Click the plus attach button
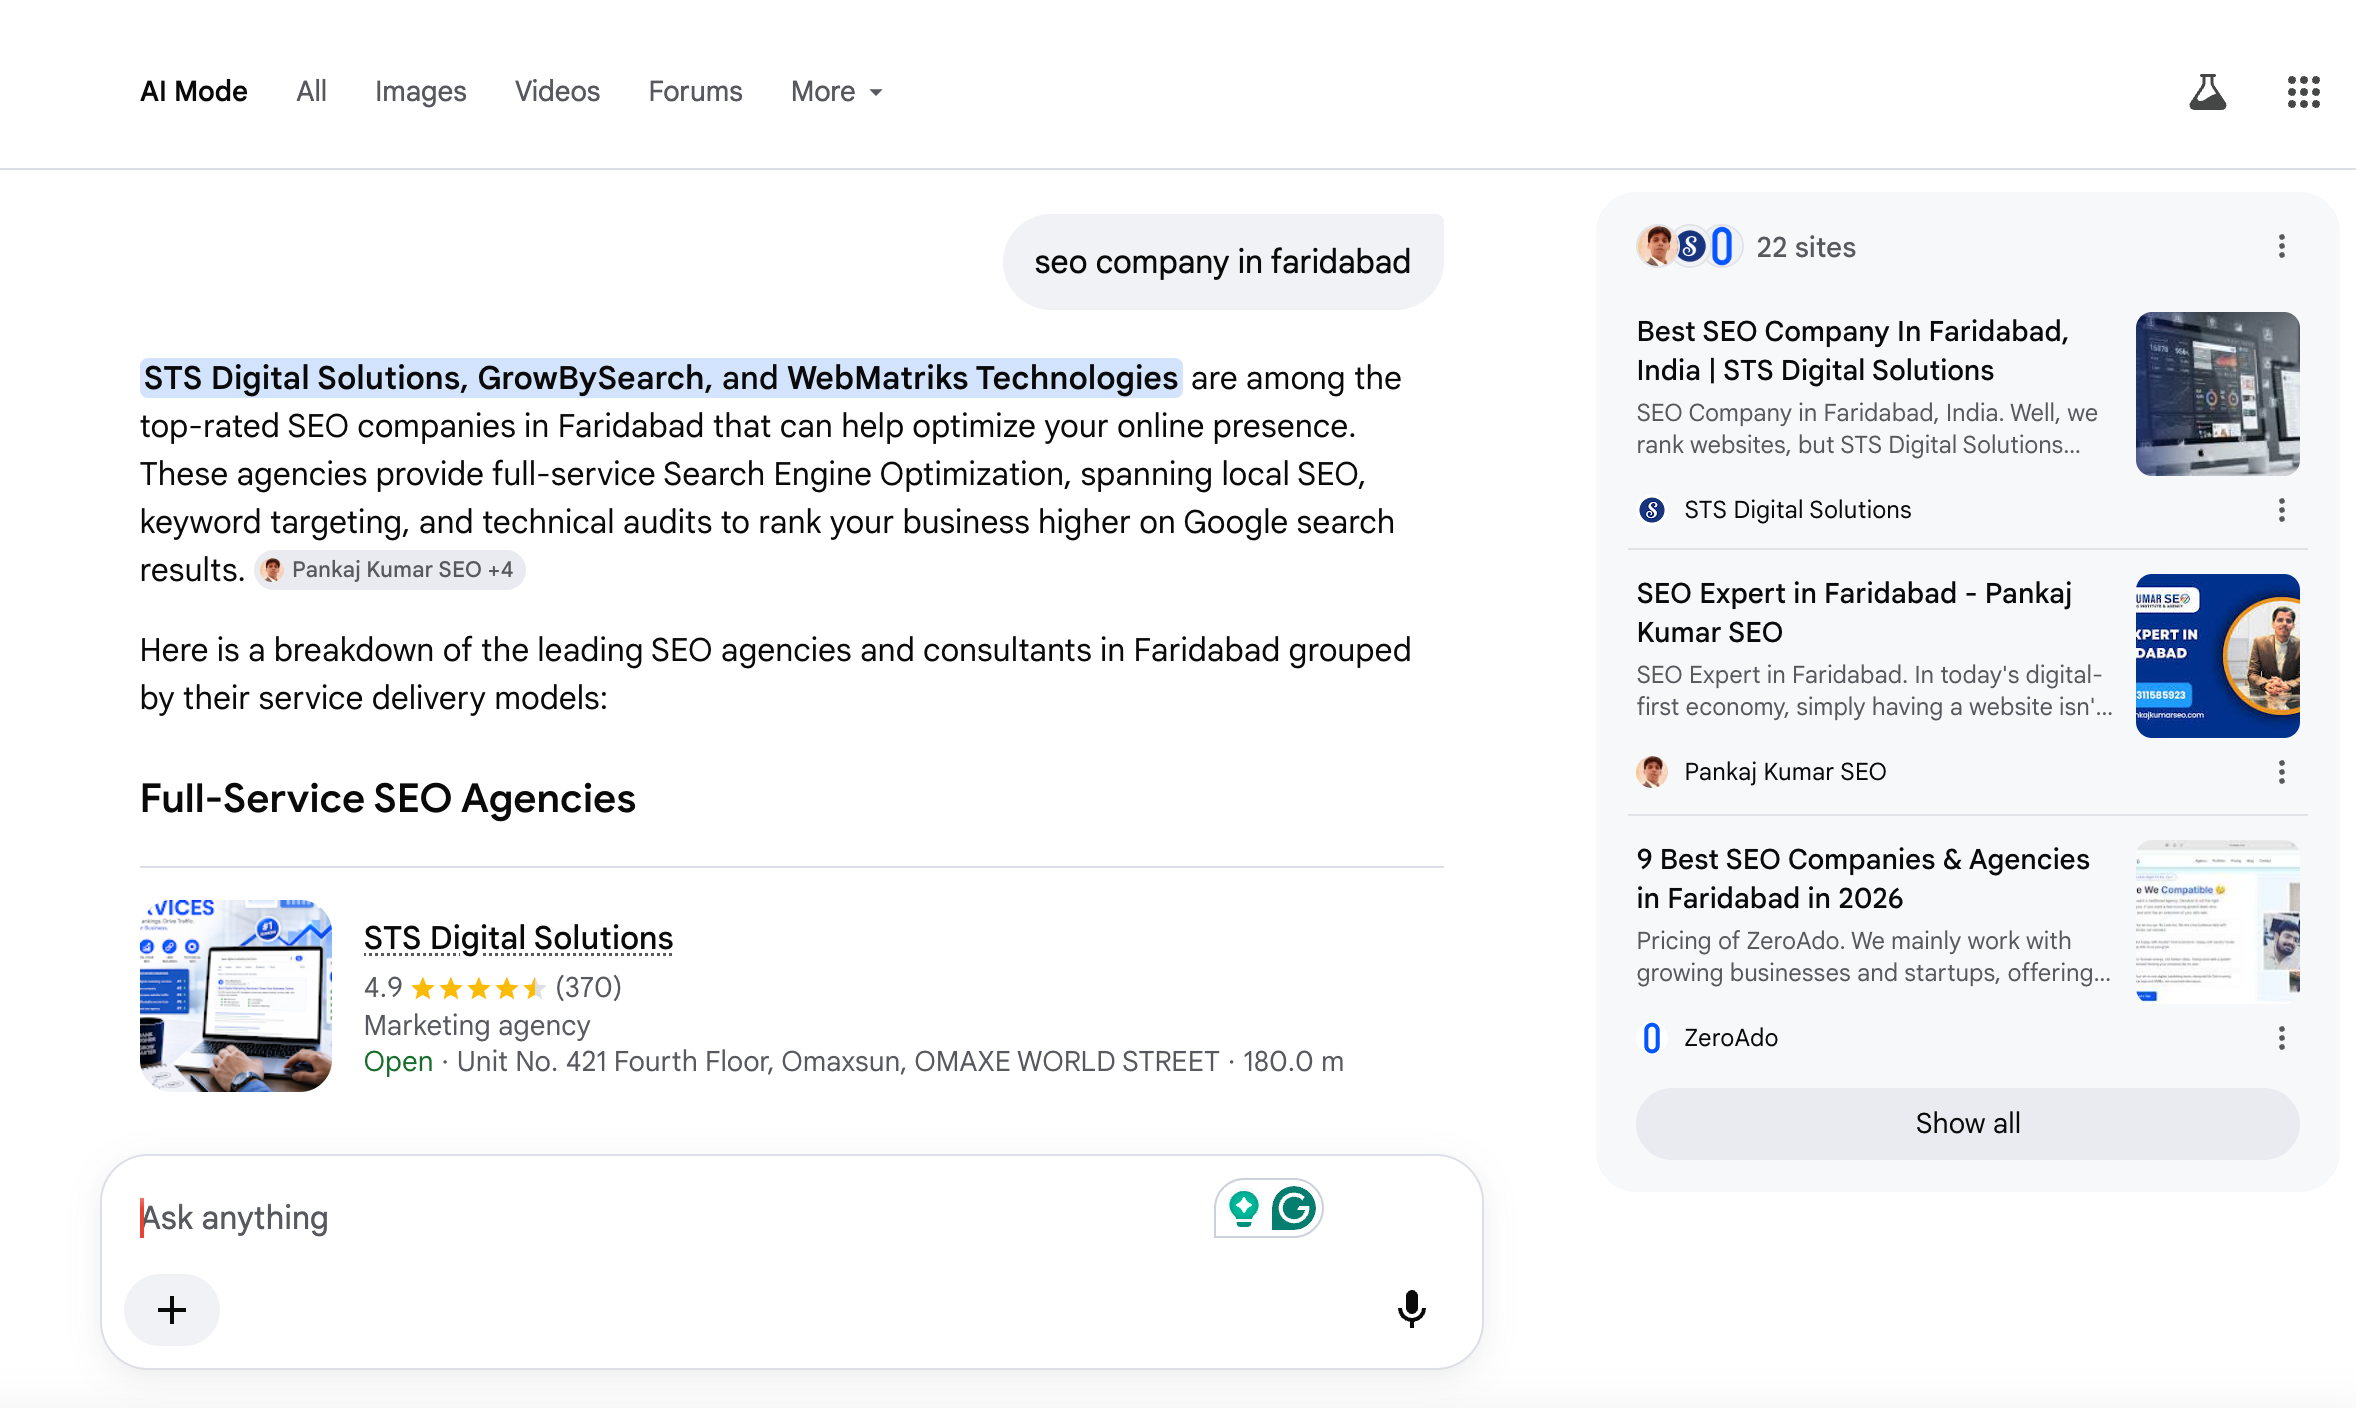Screen dimensions: 2356x1408 point(172,1309)
